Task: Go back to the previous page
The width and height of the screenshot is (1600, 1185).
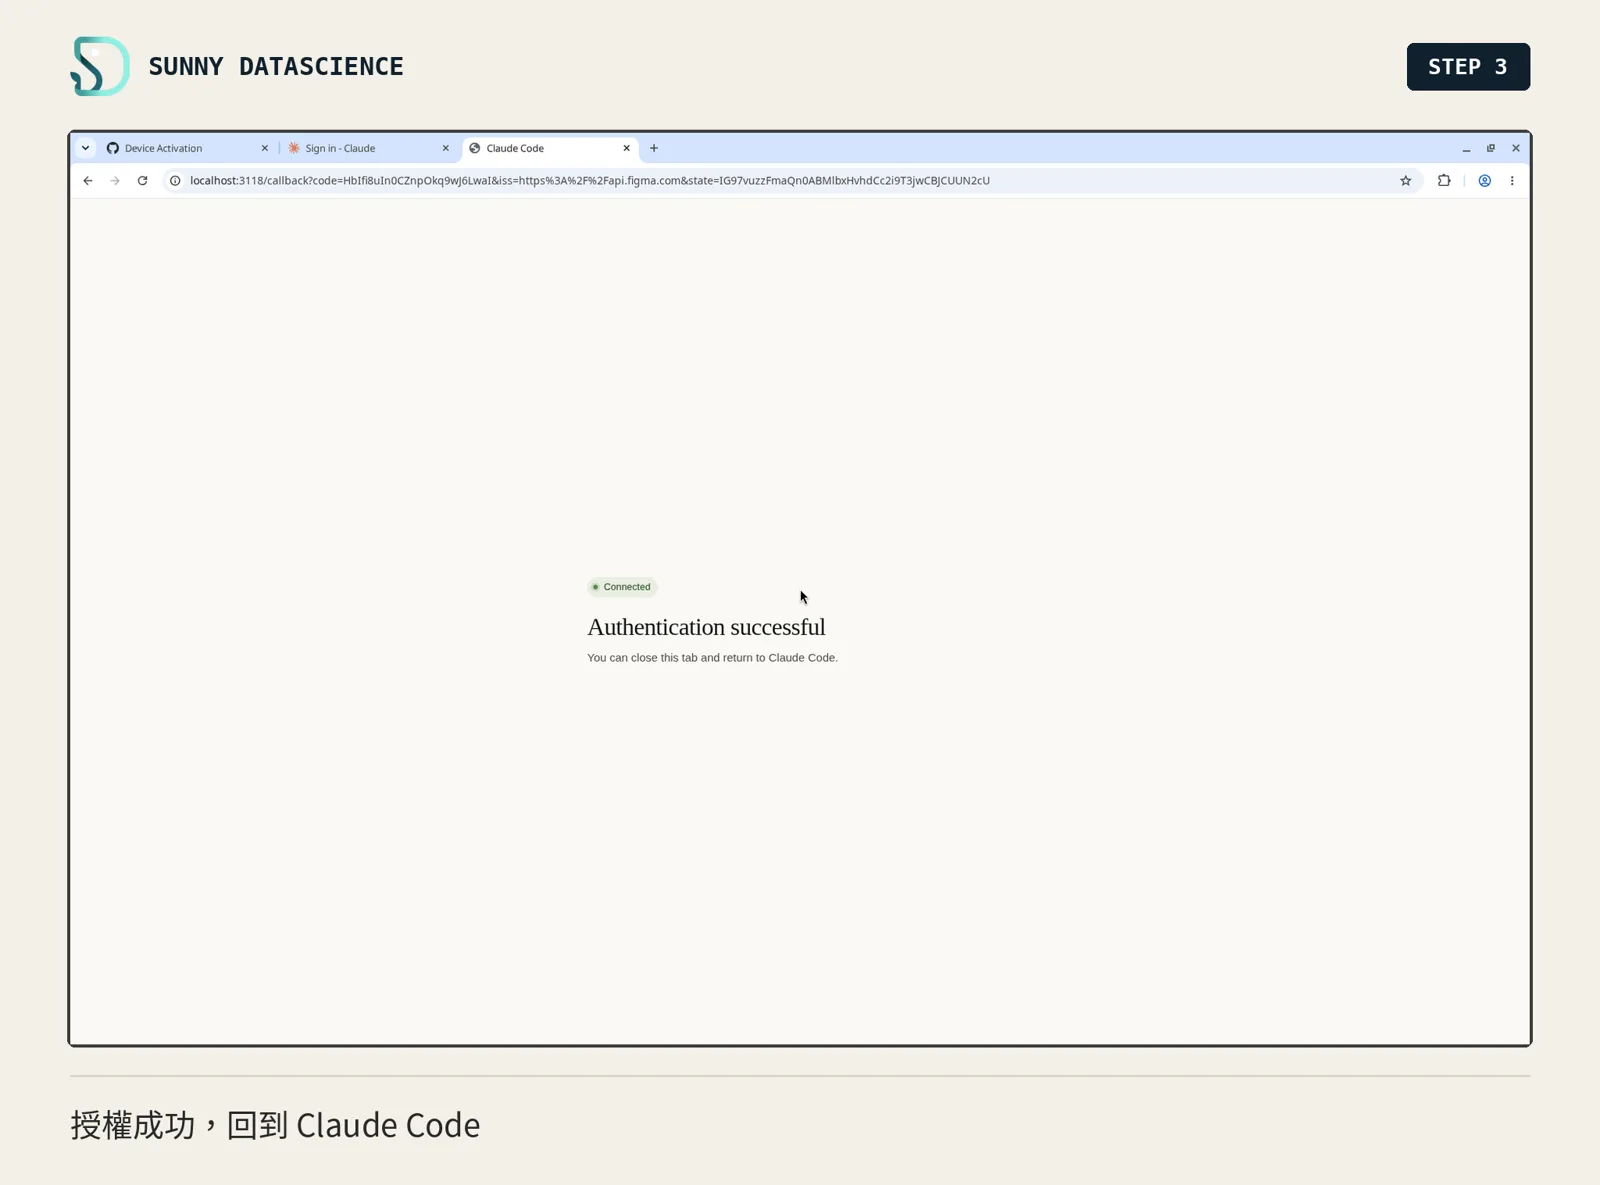Action: [x=88, y=181]
